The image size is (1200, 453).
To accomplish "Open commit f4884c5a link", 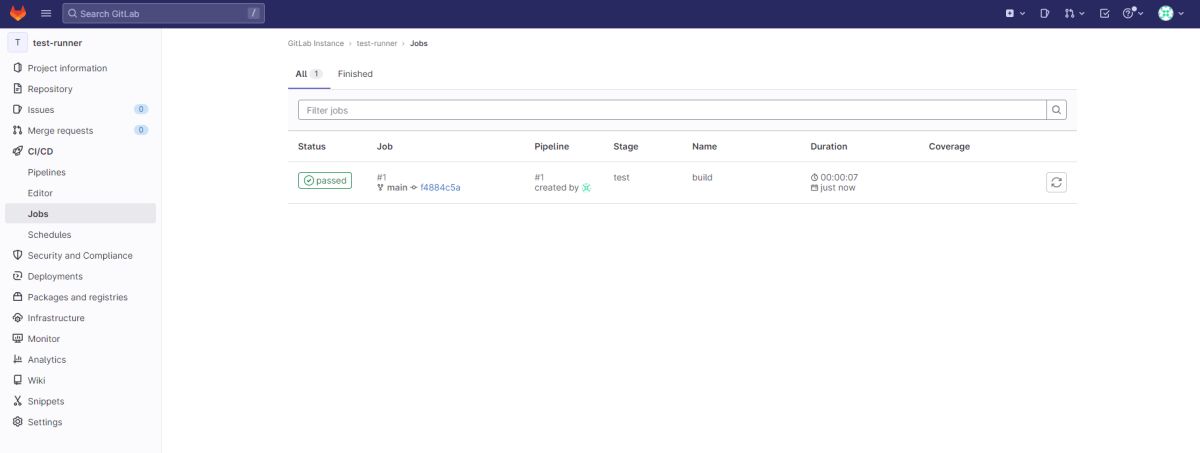I will click(440, 188).
